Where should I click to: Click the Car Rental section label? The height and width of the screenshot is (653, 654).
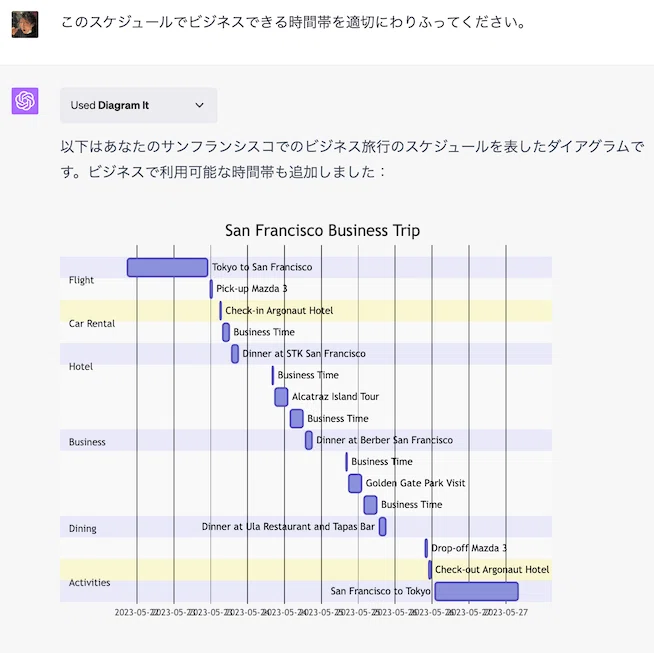(92, 324)
